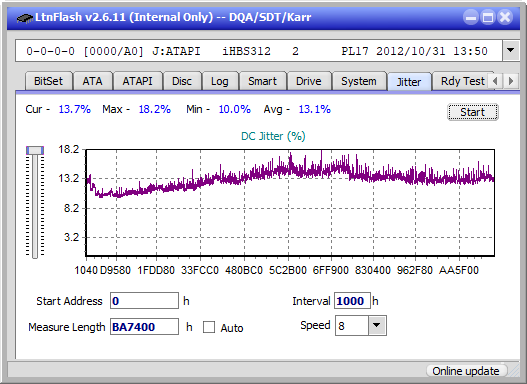
Task: Go to the System tab
Action: pos(359,81)
